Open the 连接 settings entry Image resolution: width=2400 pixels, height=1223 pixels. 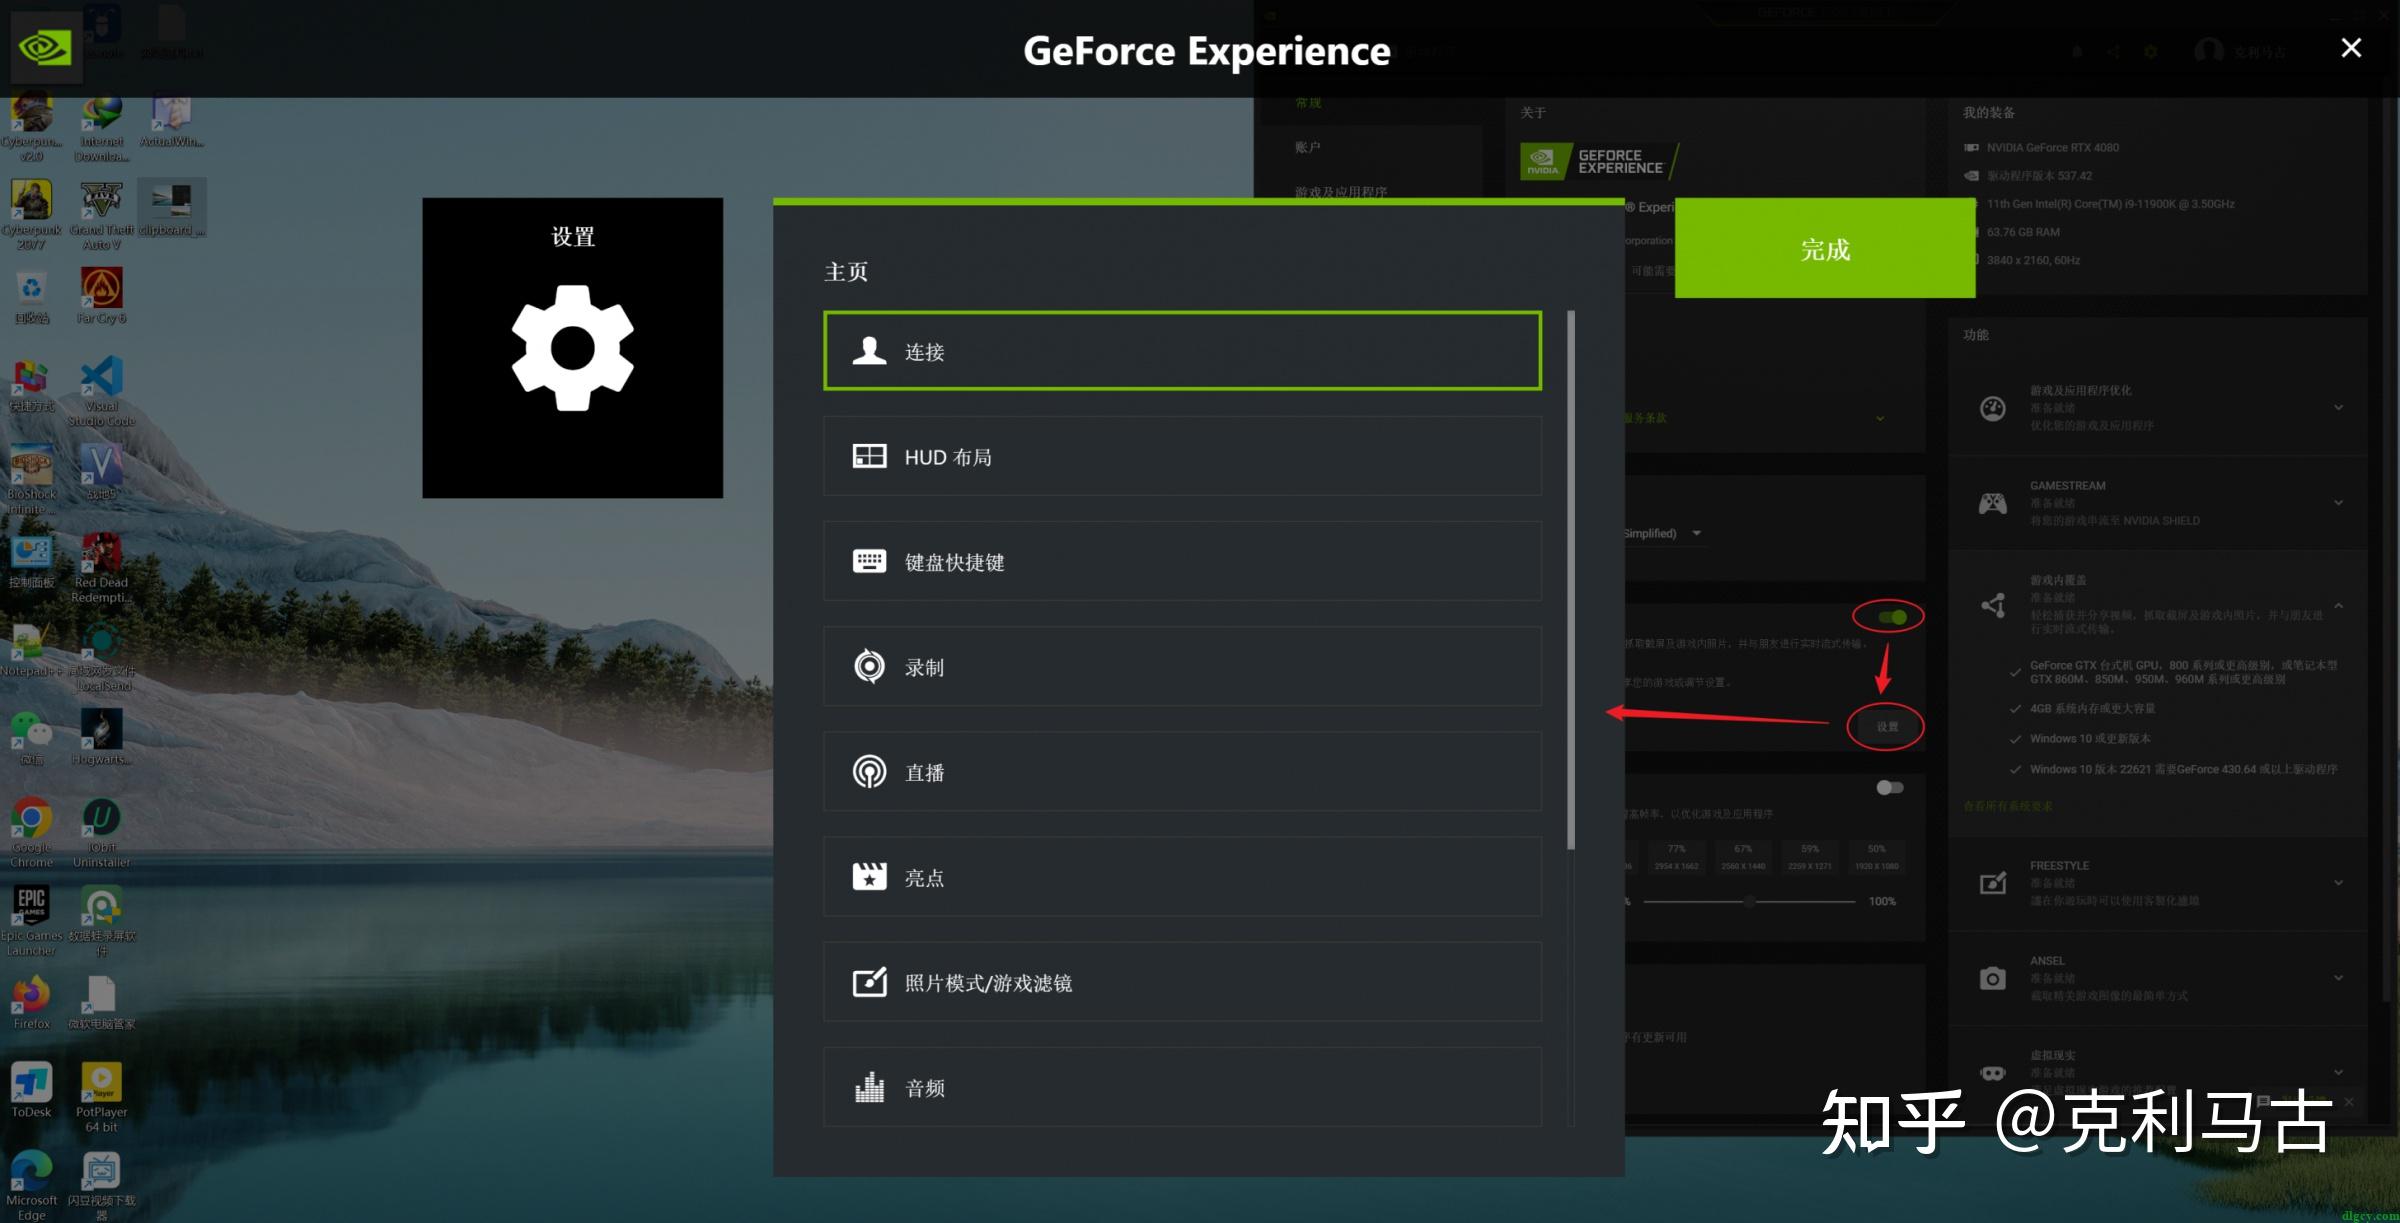(1182, 351)
